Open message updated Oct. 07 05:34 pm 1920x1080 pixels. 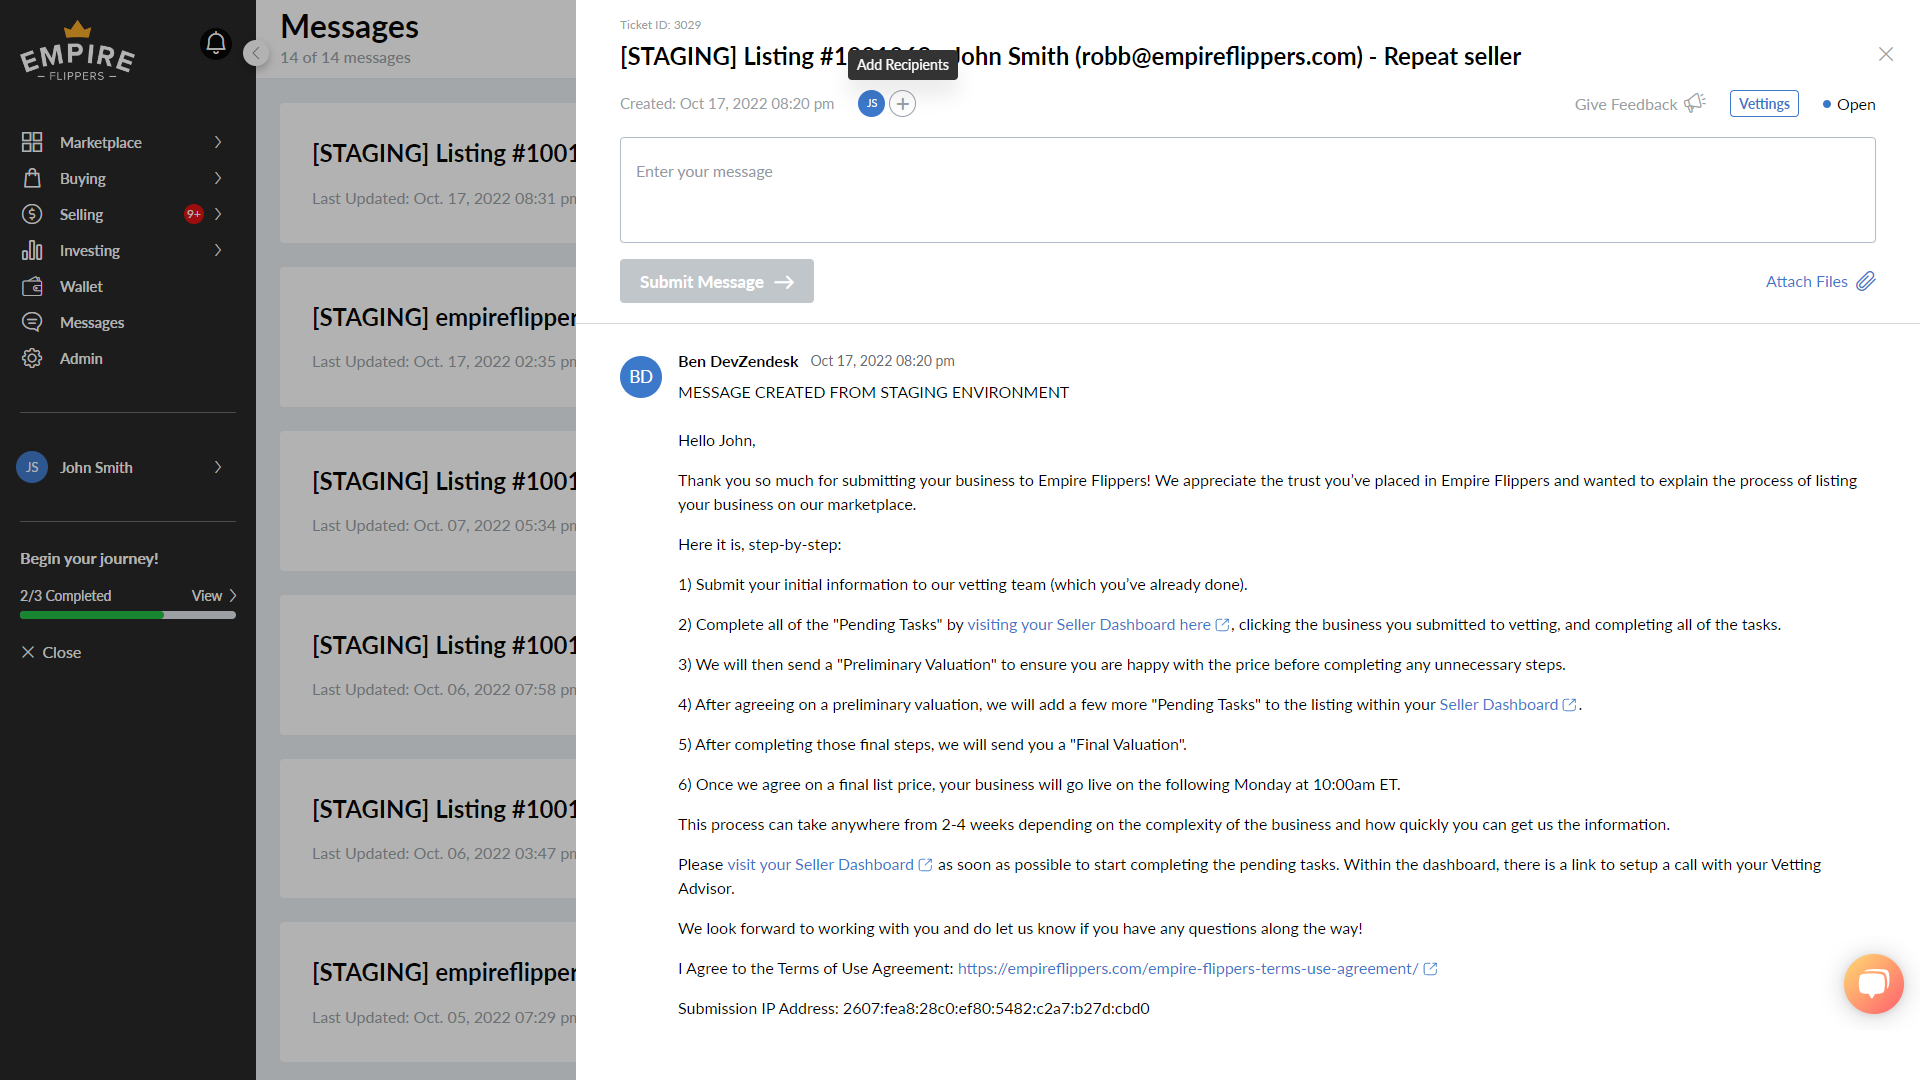tap(428, 501)
